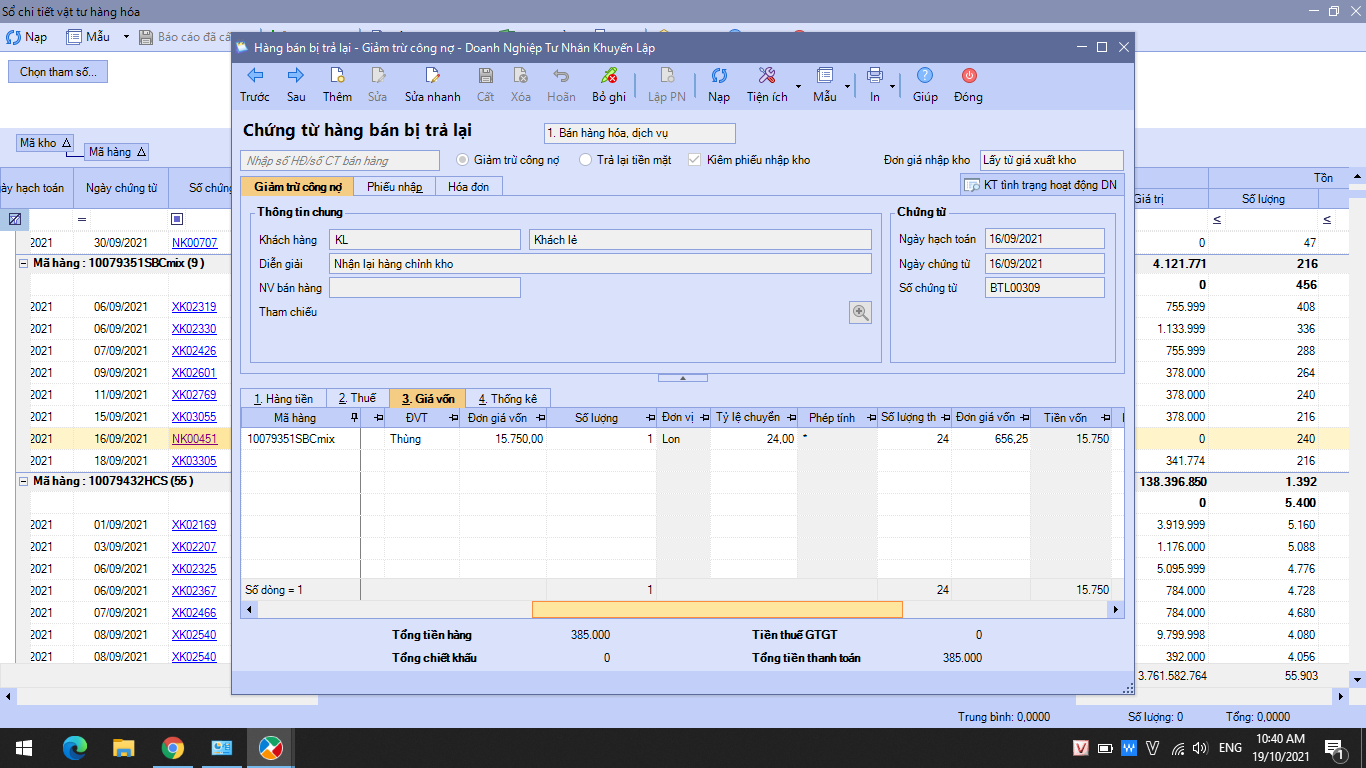Open the Bán hàng hóa, dịch vụ combo box
This screenshot has width=1366, height=768.
(x=639, y=133)
